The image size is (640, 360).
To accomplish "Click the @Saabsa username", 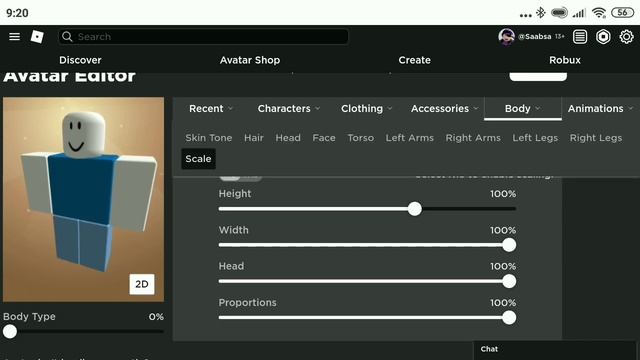I will [535, 37].
